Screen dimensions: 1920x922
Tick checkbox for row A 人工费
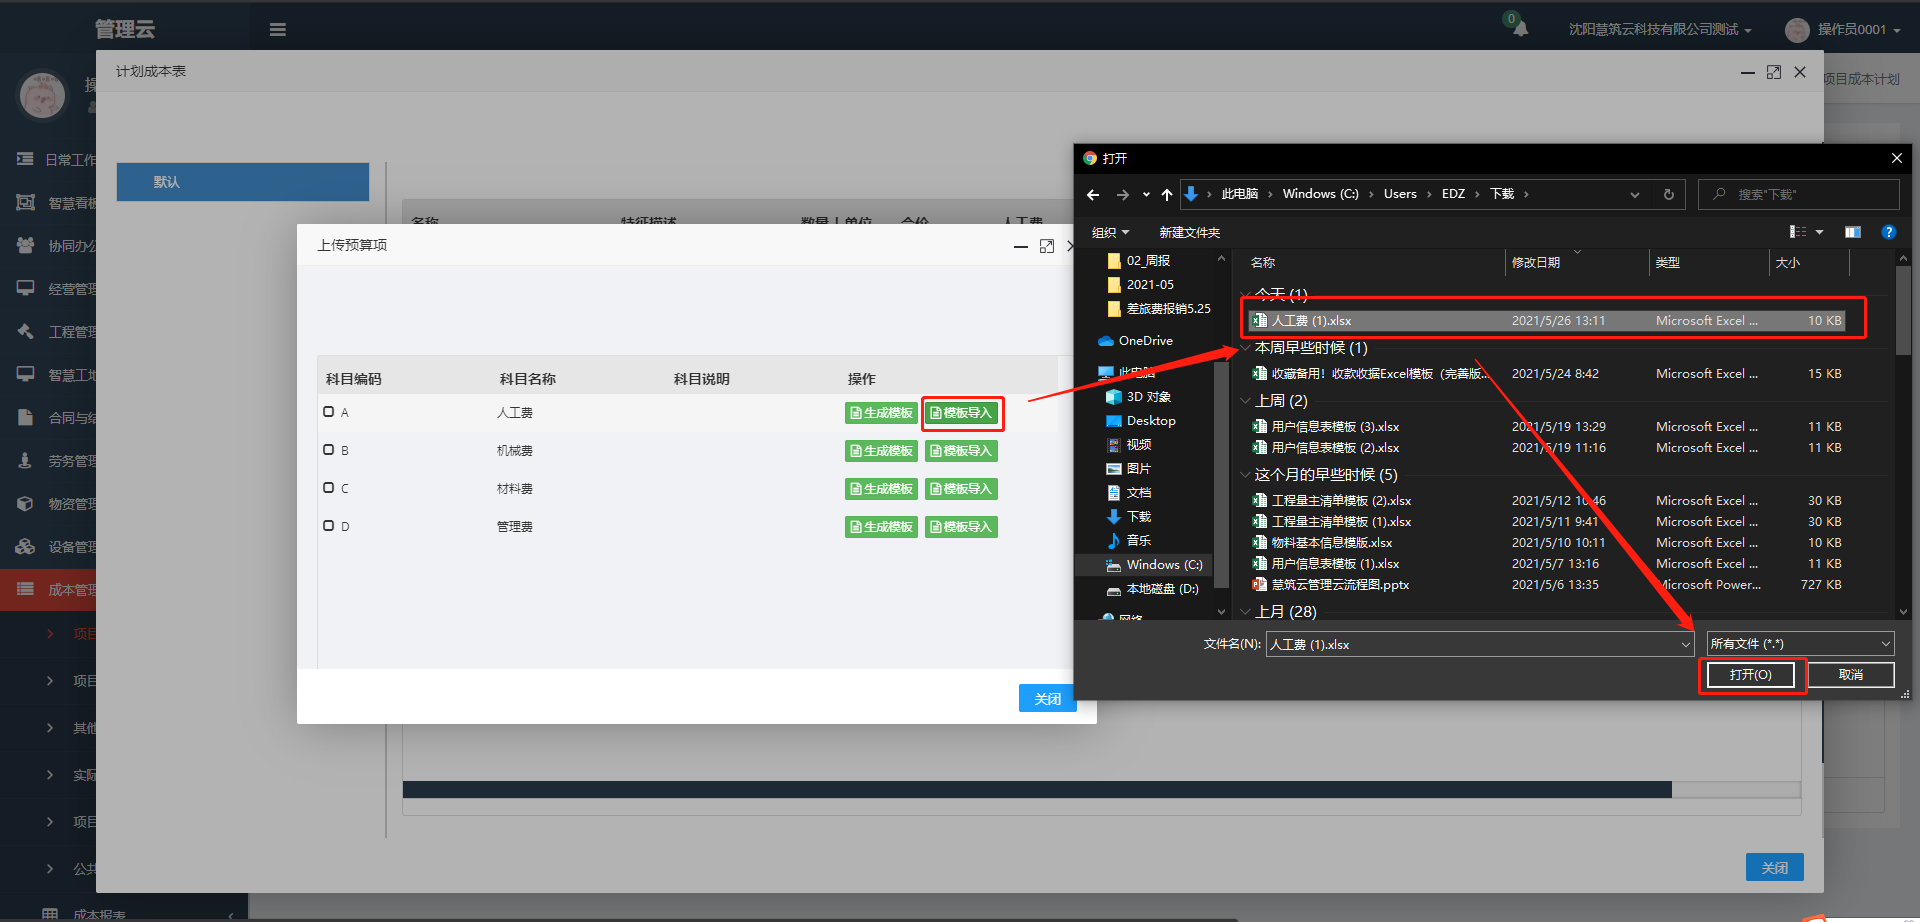pyautogui.click(x=329, y=412)
